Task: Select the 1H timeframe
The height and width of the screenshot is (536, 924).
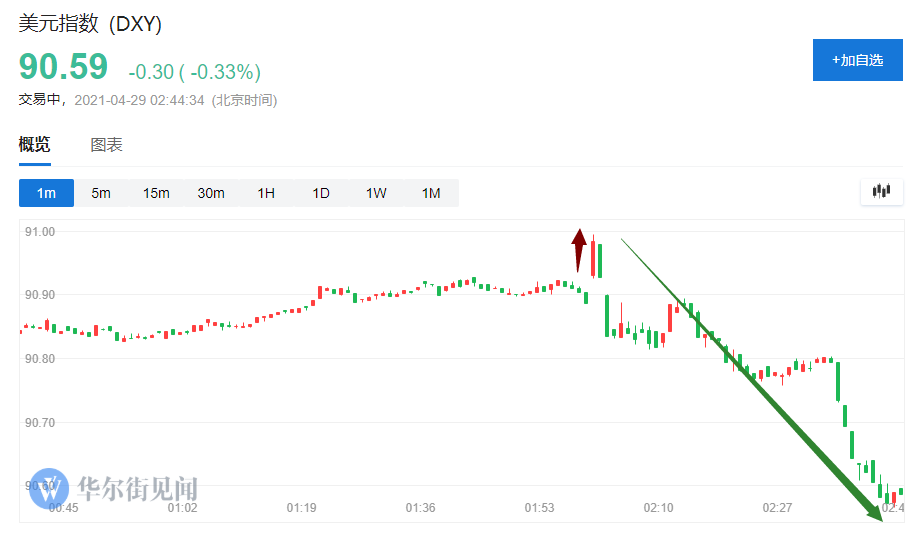Action: [266, 193]
